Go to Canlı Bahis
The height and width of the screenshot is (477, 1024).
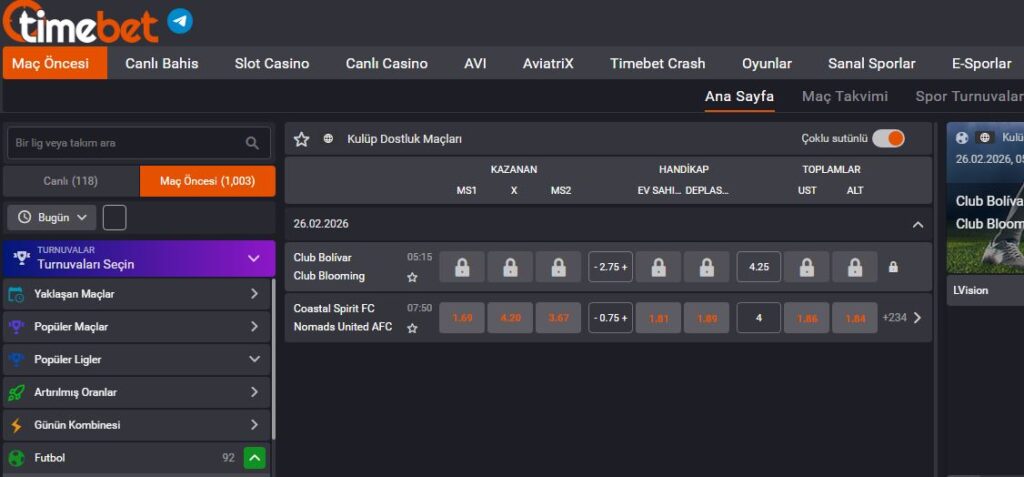pos(161,63)
